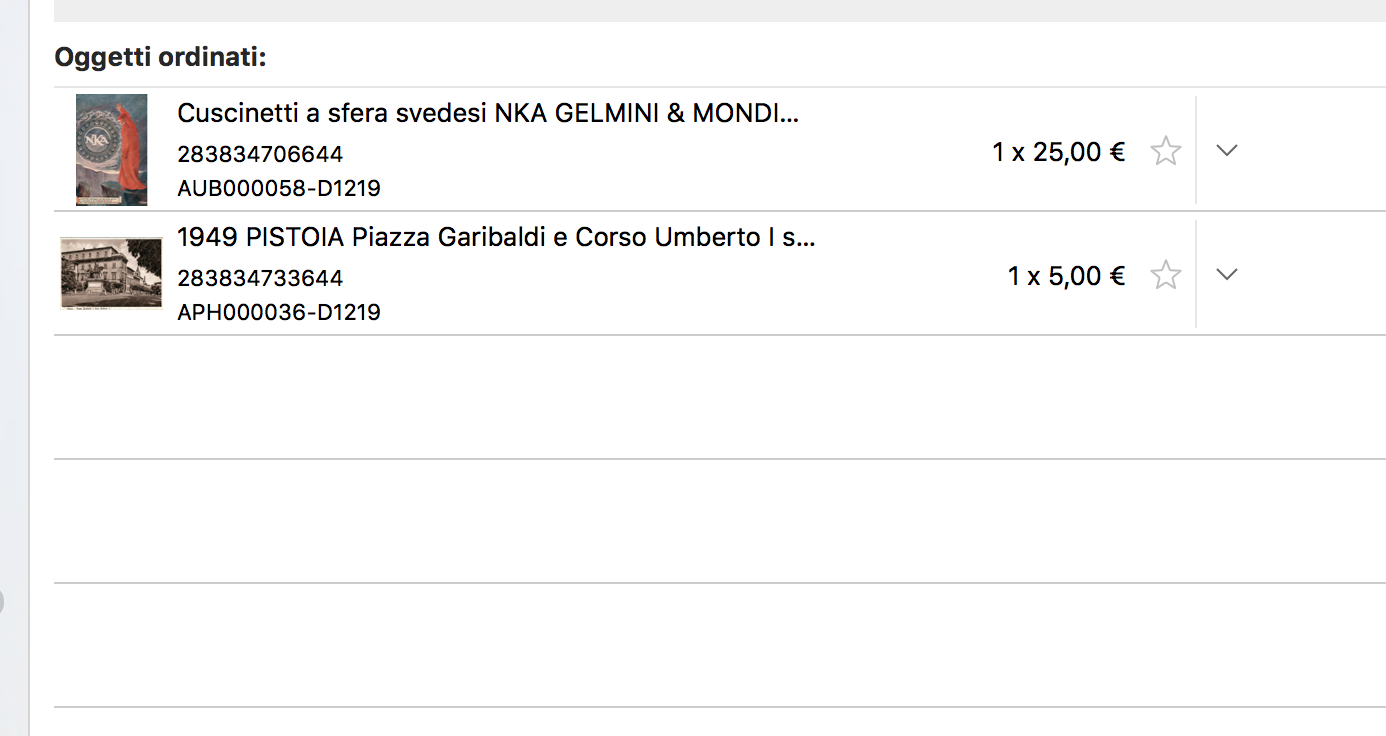The image size is (1386, 736).
Task: Click the gray bar above Oggetti ordinati
Action: [720, 10]
